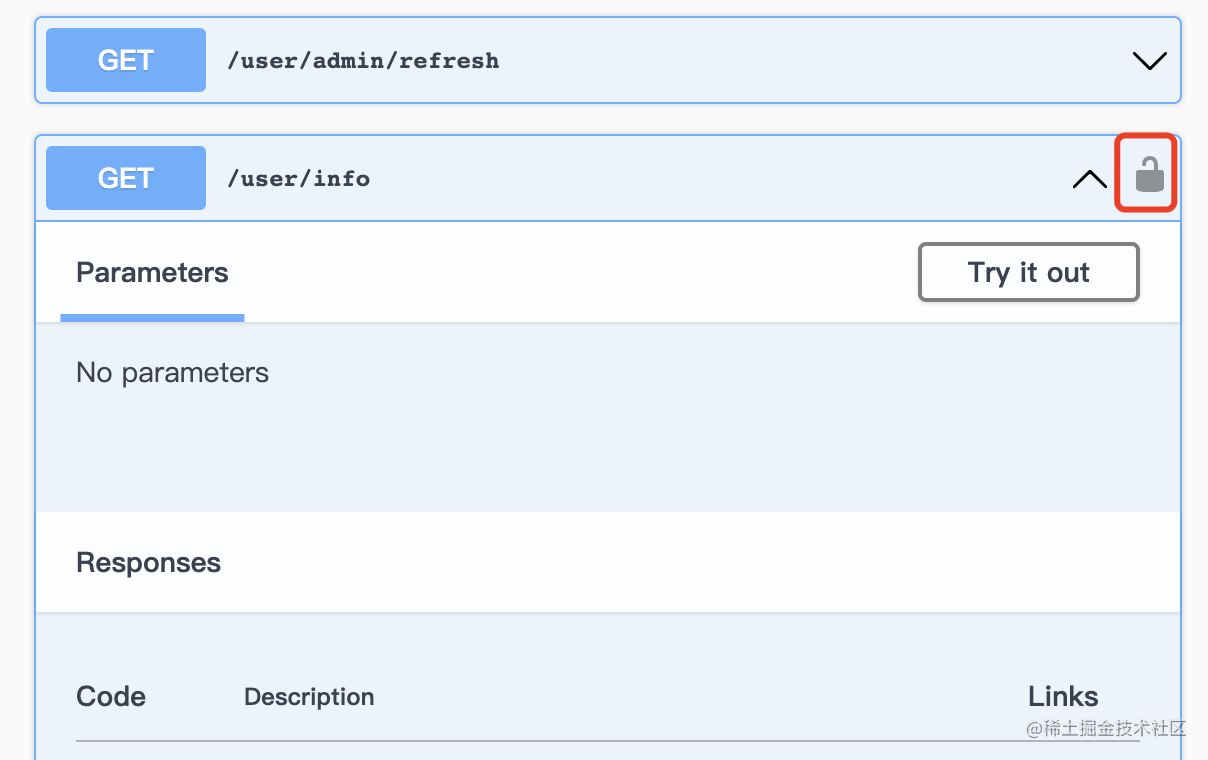Click the GET badge for /user/admin/refresh
This screenshot has width=1208, height=760.
pos(126,60)
